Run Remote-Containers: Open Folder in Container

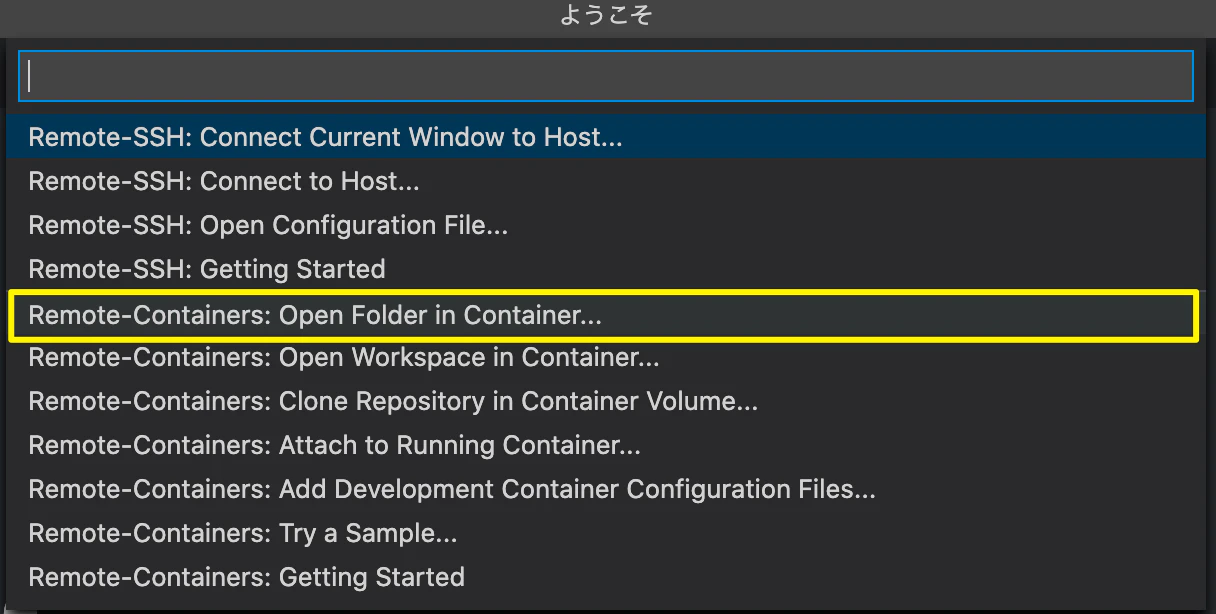tap(315, 315)
